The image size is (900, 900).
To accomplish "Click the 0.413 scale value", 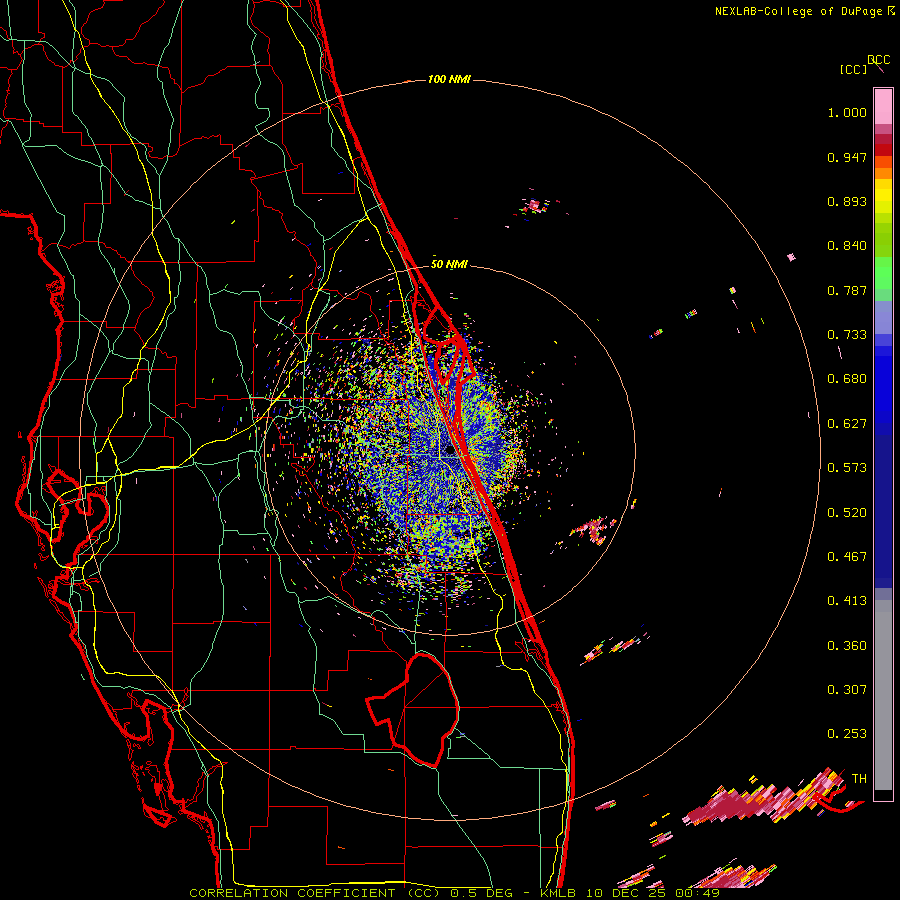I will pyautogui.click(x=847, y=601).
